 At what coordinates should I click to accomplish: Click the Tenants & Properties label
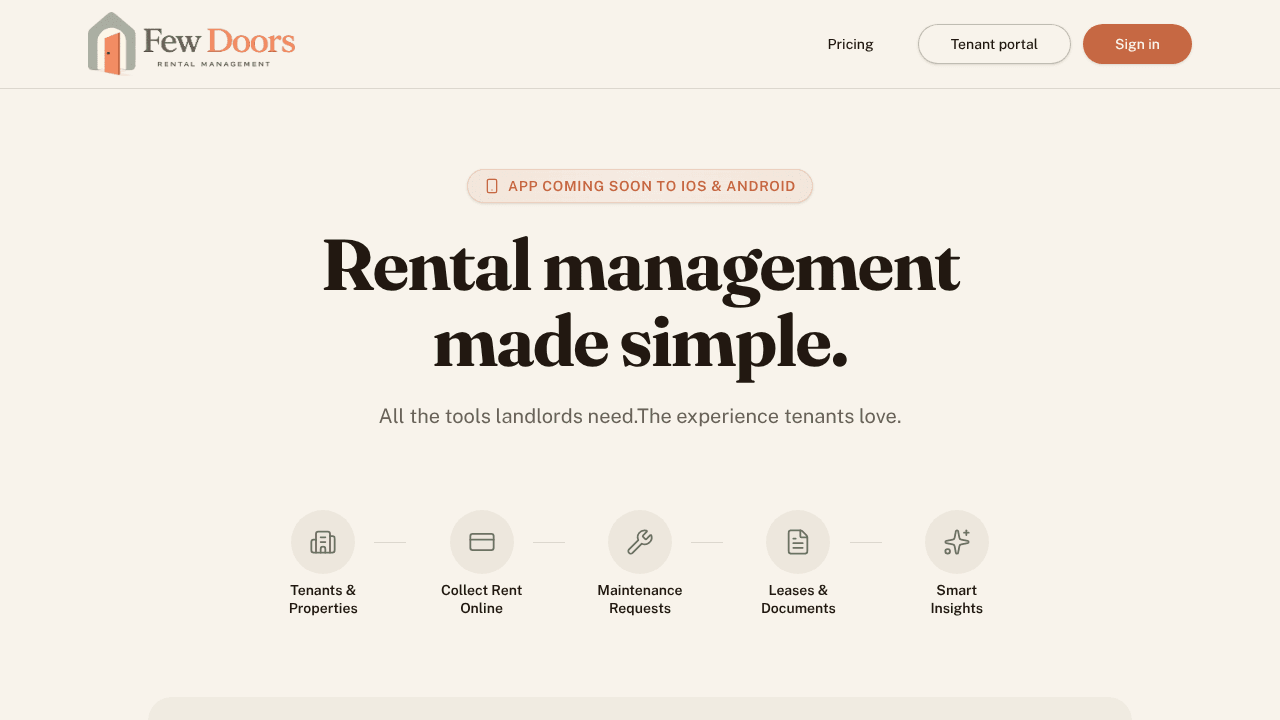tap(323, 599)
